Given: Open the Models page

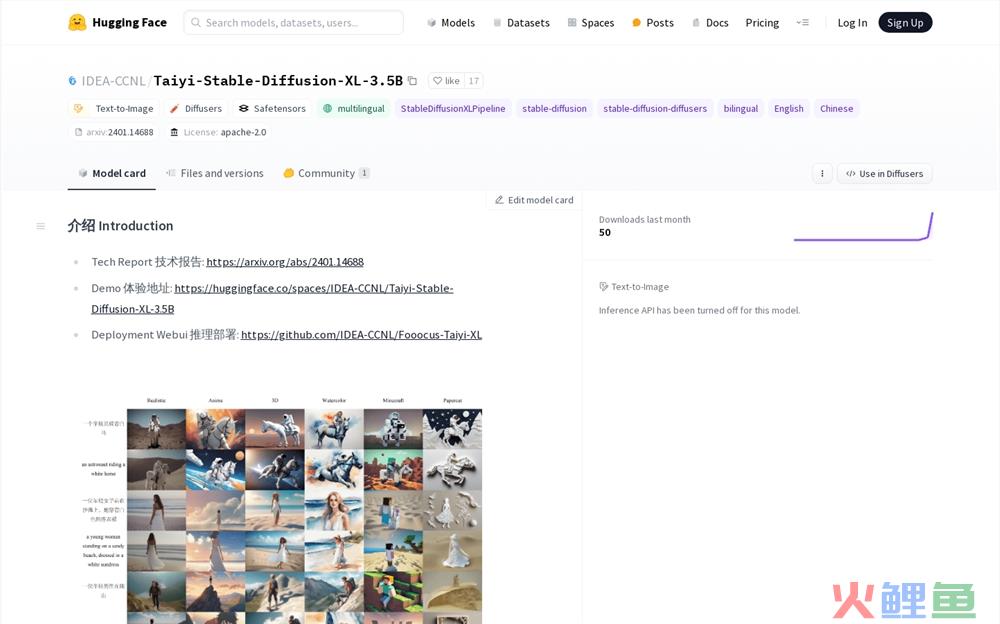Looking at the screenshot, I should pyautogui.click(x=451, y=22).
